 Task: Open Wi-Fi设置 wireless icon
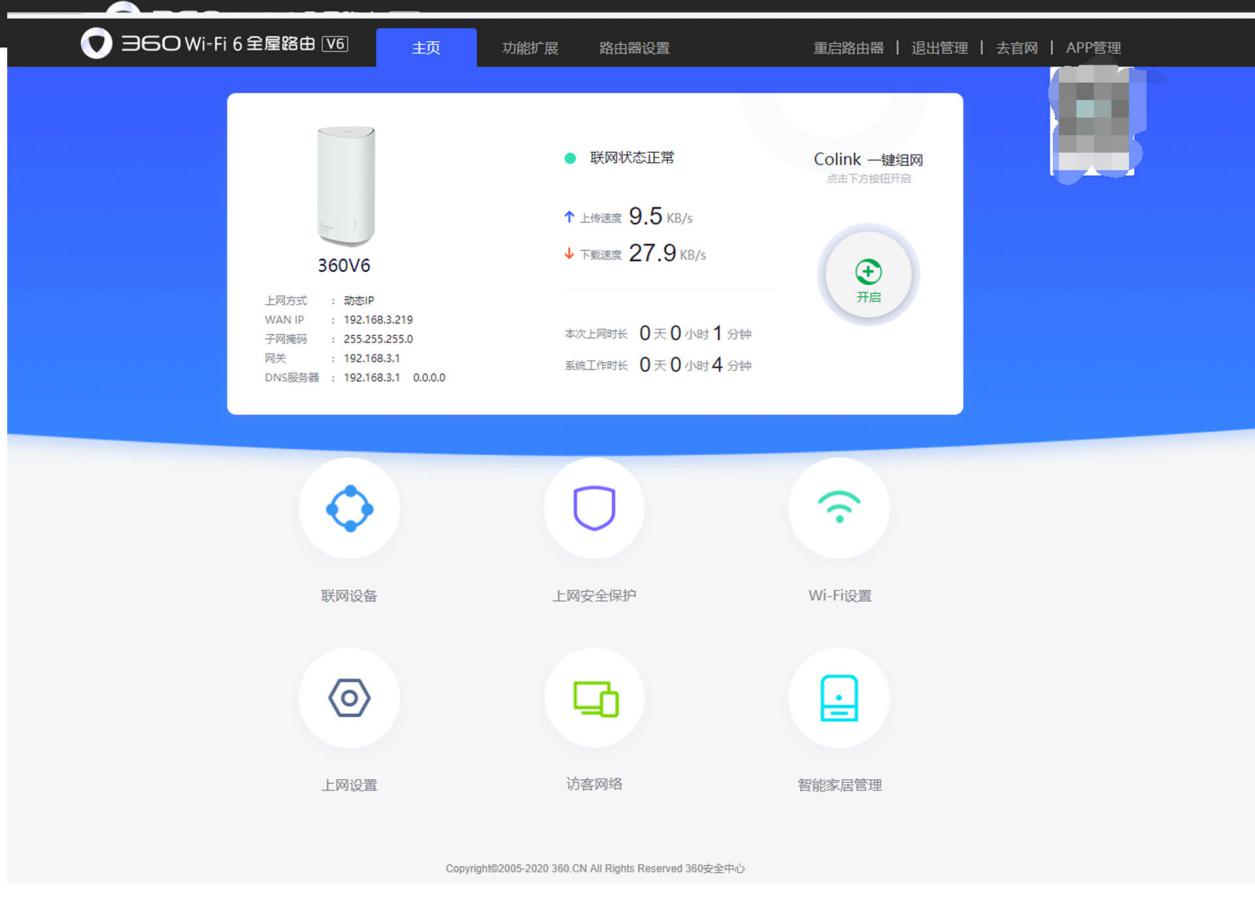click(x=839, y=508)
